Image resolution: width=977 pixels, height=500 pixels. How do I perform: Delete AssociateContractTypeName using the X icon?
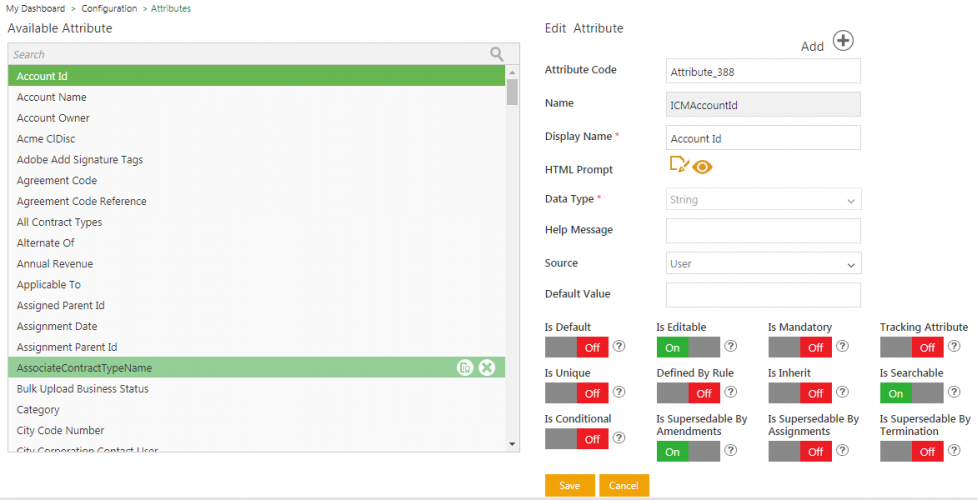click(487, 368)
